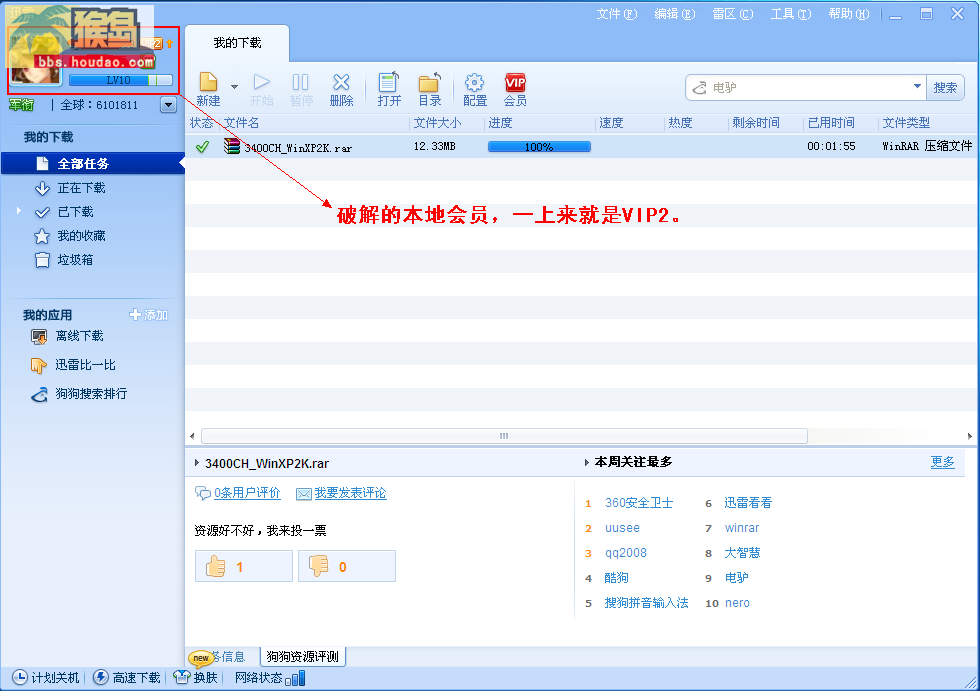The image size is (980, 691).
Task: Open the nero ranking link
Action: pos(737,603)
